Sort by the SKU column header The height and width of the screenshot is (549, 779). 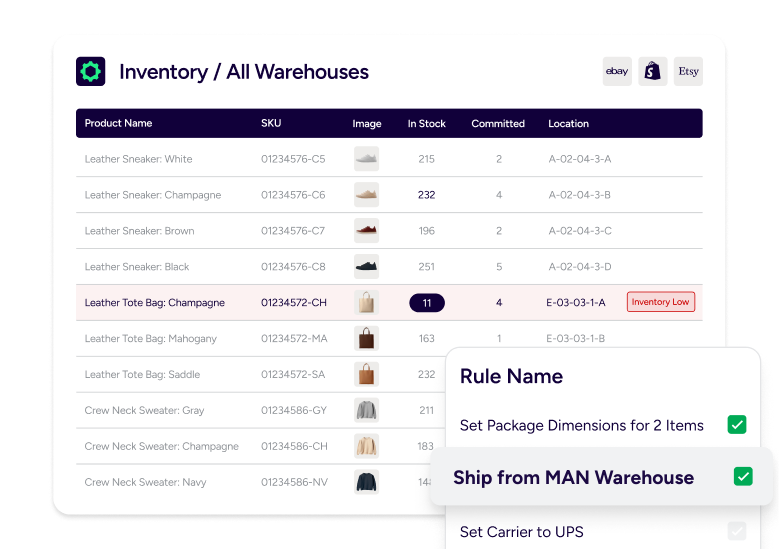[x=271, y=124]
